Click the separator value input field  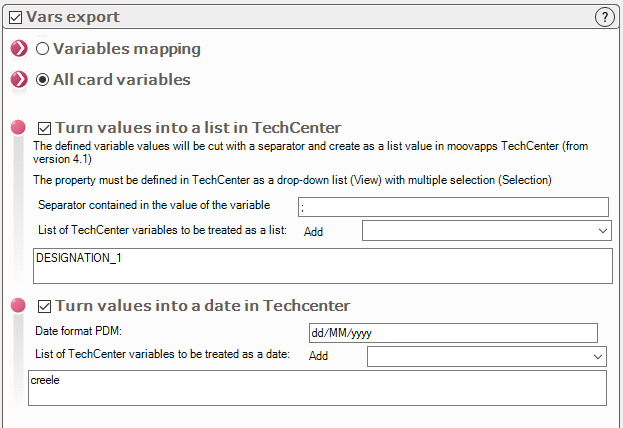[x=453, y=207]
